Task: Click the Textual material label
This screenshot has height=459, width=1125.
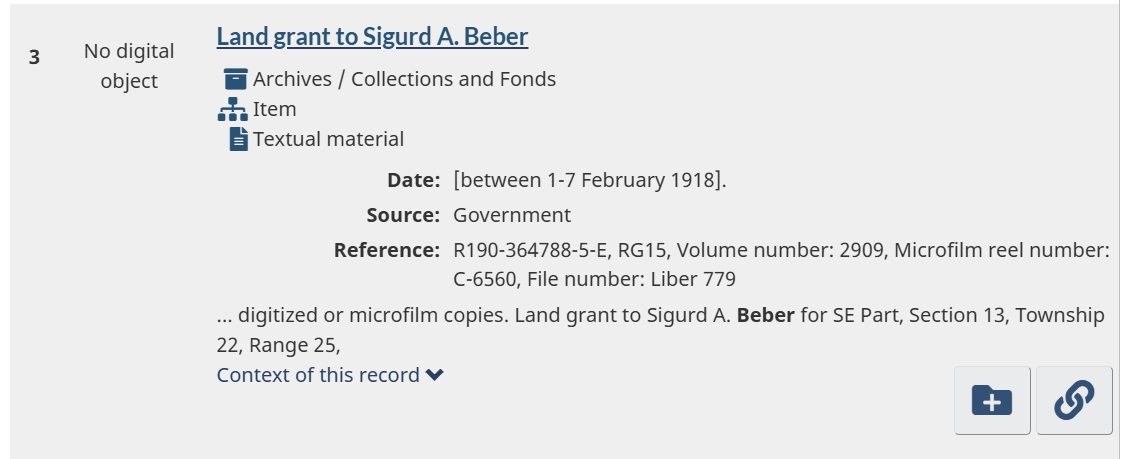Action: (x=328, y=139)
